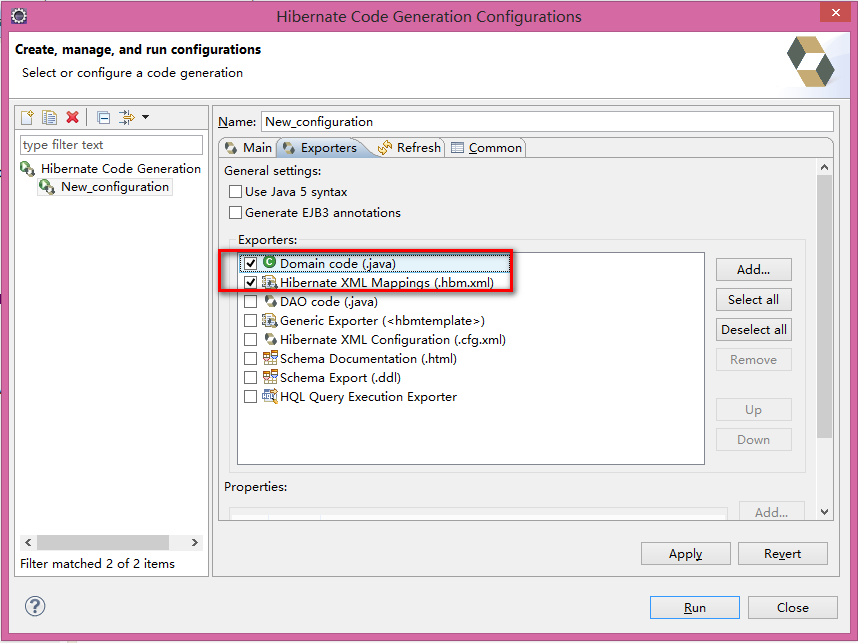Image resolution: width=858 pixels, height=643 pixels.
Task: Click the dialog title bar gear icon
Action: [x=19, y=16]
